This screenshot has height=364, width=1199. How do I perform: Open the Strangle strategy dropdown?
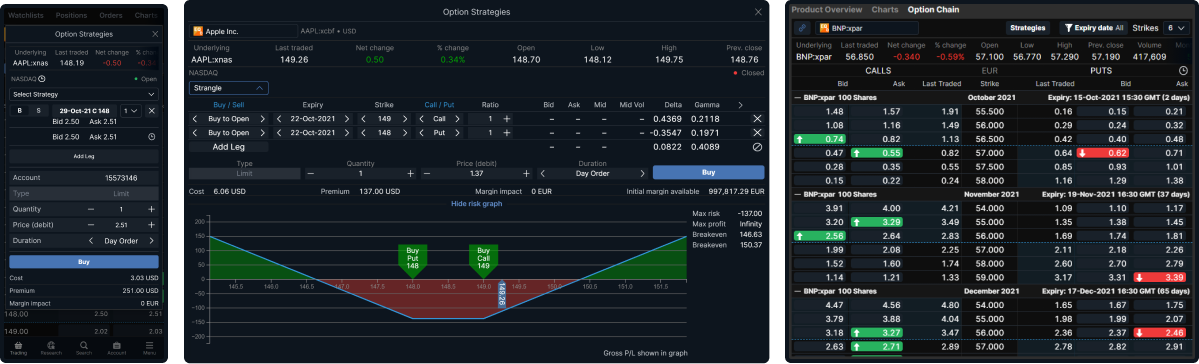(229, 88)
